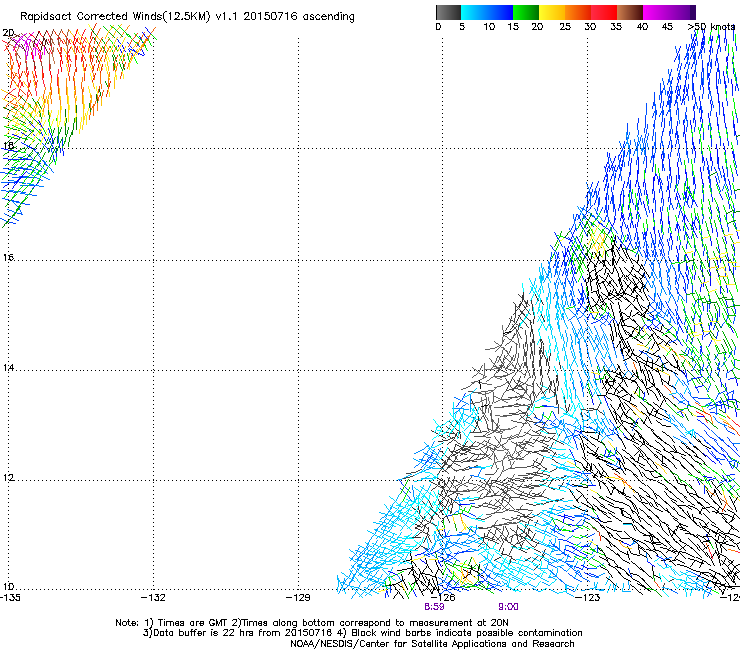Select the red 30-35 knots color segment
740x650 pixels.
click(x=604, y=12)
